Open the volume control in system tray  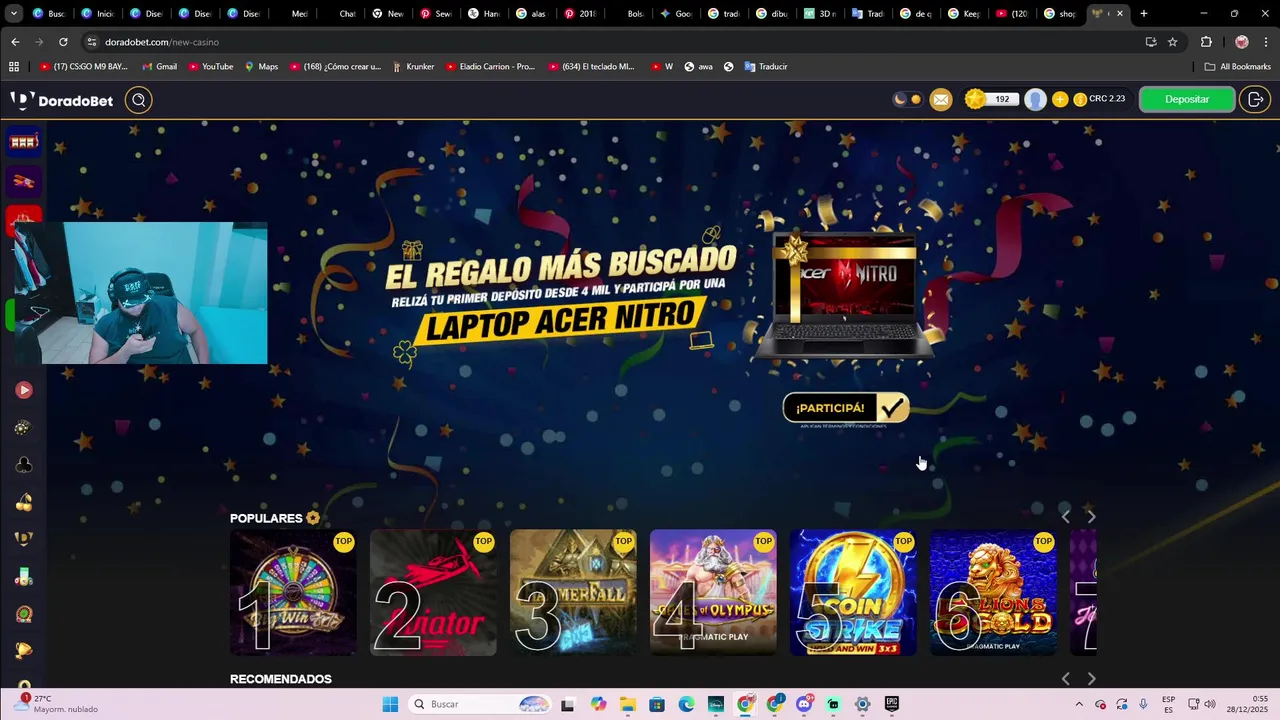coord(1210,704)
